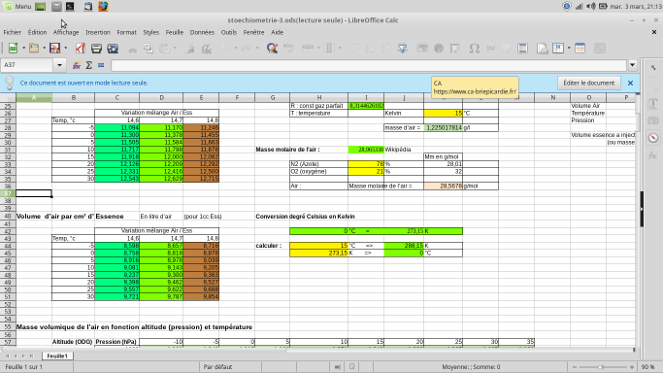Click the zoom out minus button
The height and width of the screenshot is (373, 663).
(x=574, y=367)
